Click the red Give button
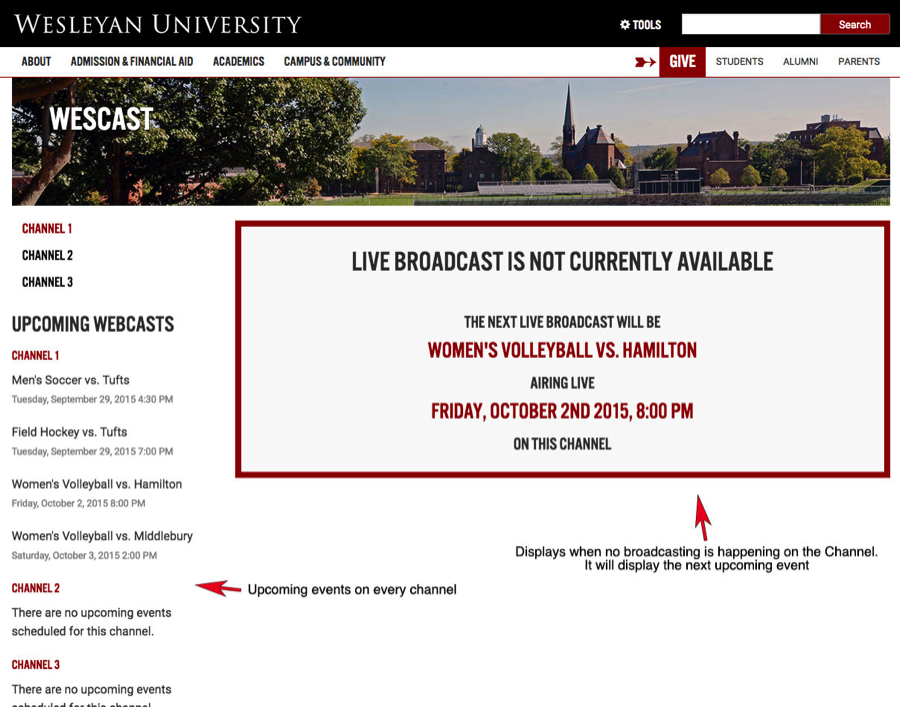The width and height of the screenshot is (900, 708). point(682,61)
